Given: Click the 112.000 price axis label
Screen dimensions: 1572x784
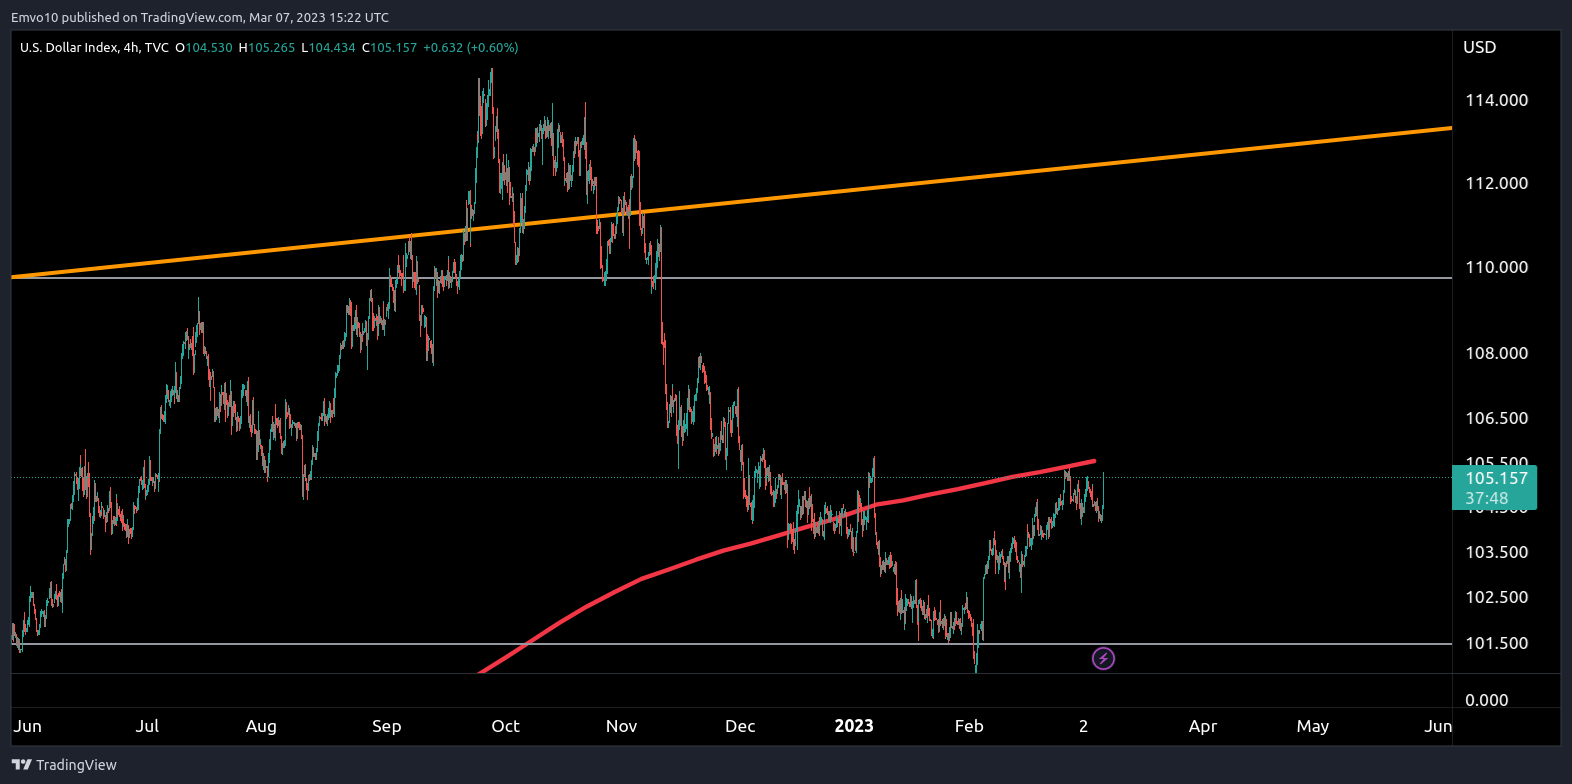Looking at the screenshot, I should click(x=1496, y=183).
